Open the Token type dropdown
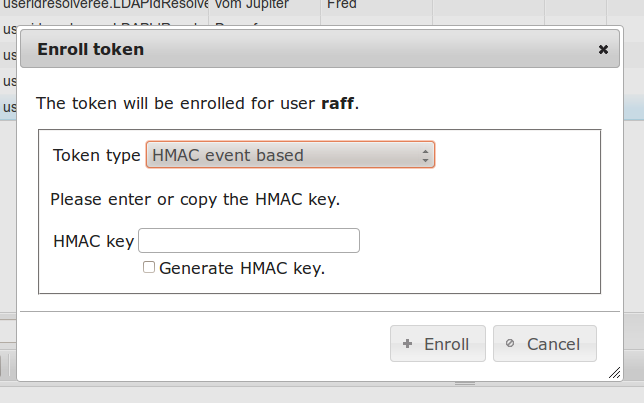 [x=290, y=155]
